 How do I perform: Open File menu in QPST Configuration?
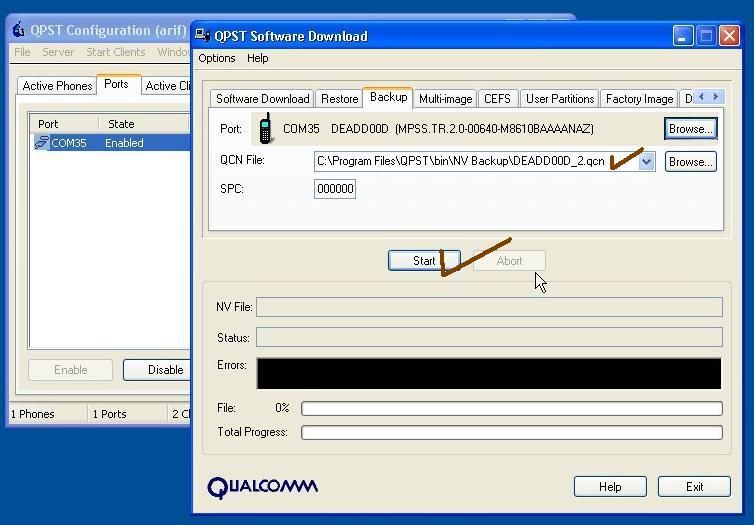tap(22, 52)
